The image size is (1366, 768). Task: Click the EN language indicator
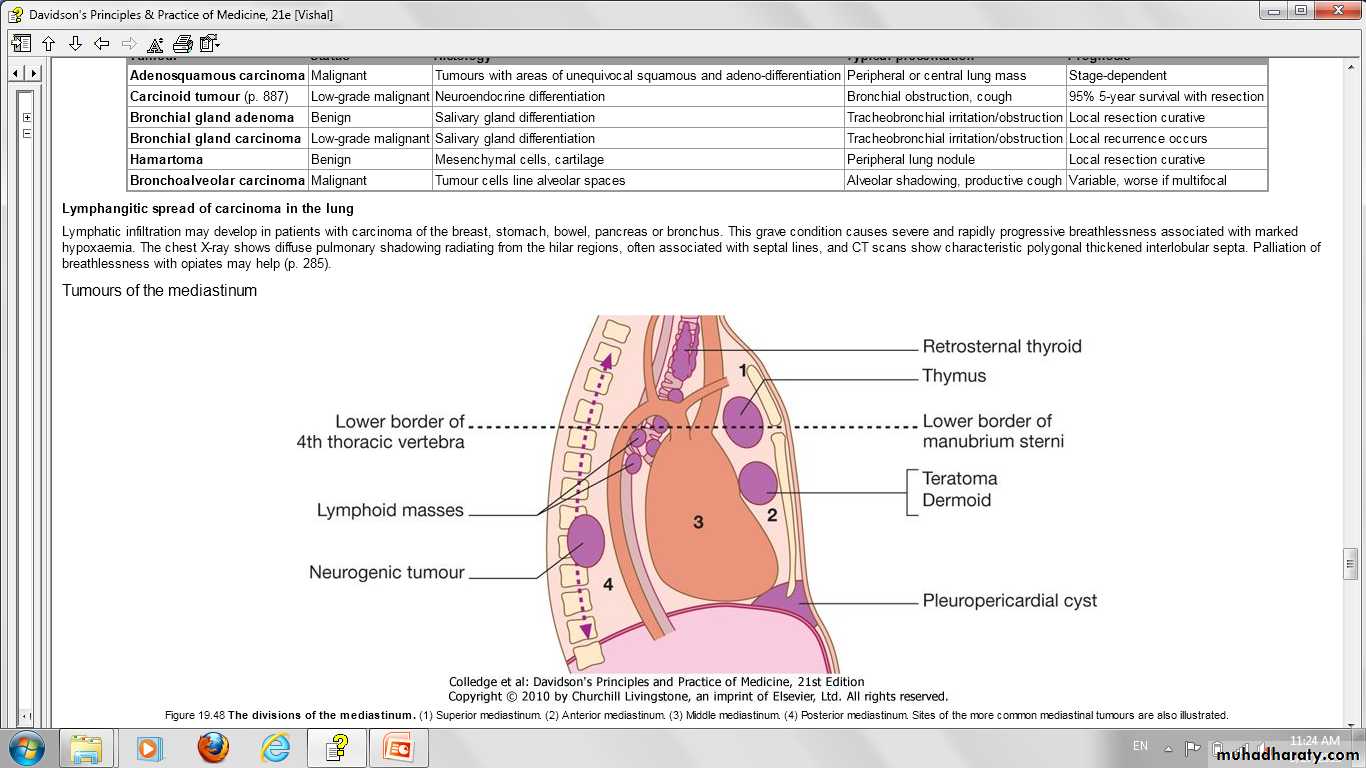point(1140,746)
